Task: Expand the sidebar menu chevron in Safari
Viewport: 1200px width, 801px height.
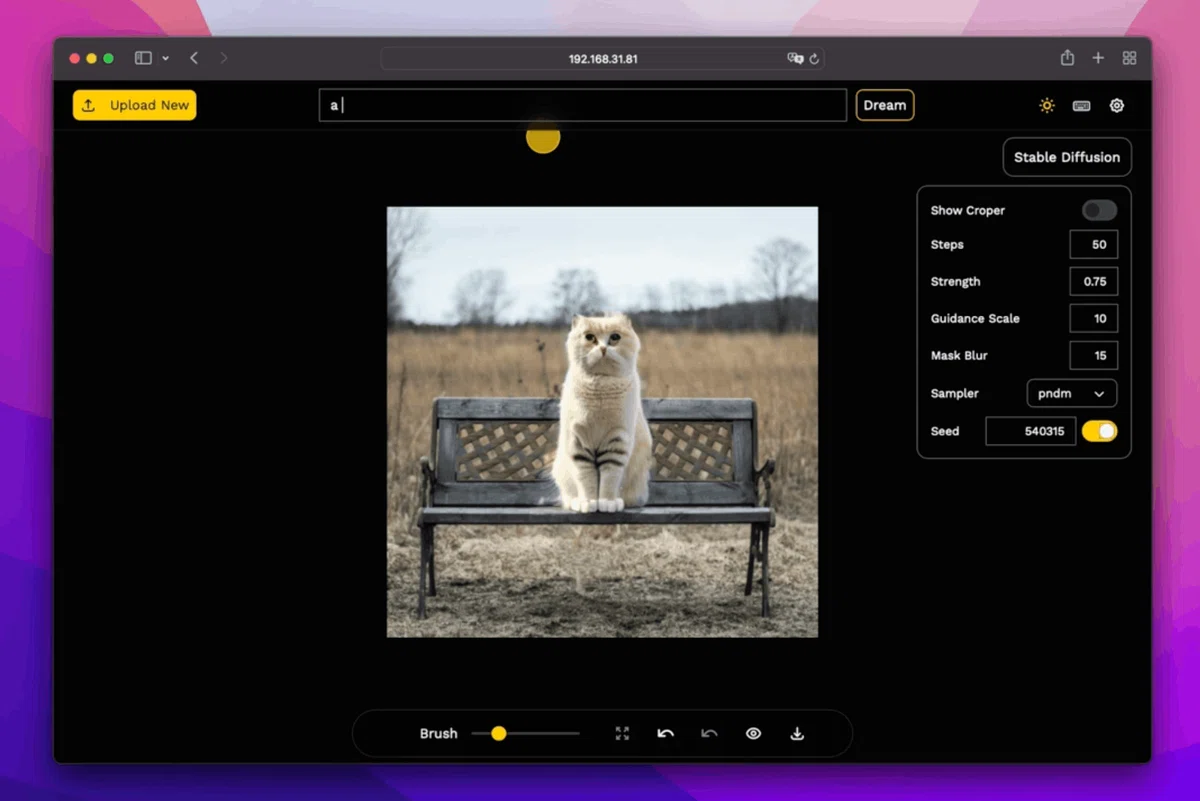Action: click(165, 58)
